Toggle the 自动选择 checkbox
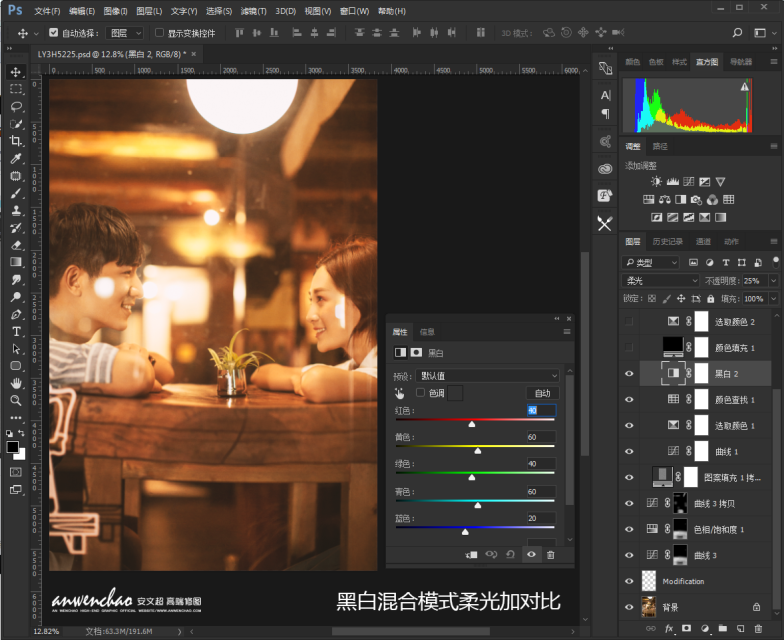This screenshot has width=784, height=640. [x=54, y=32]
